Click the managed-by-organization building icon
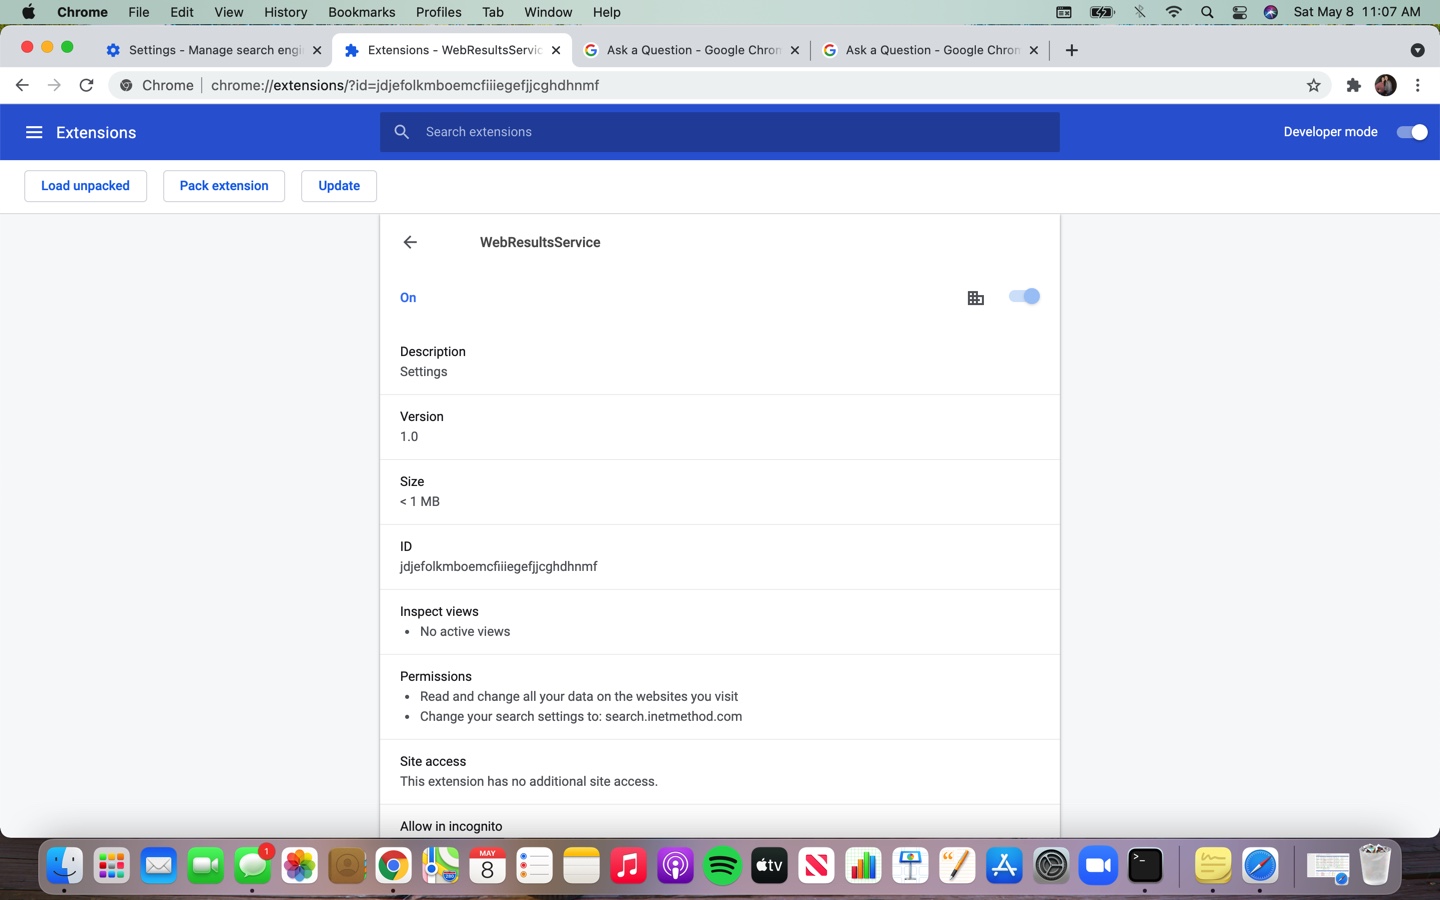The width and height of the screenshot is (1440, 900). (976, 298)
